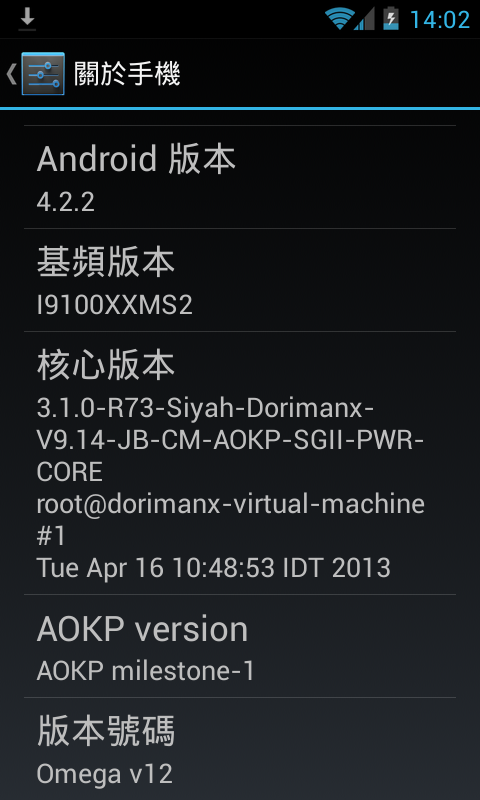This screenshot has width=480, height=800.
Task: Tap the back chevron beside Settings icon
Action: tap(11, 74)
